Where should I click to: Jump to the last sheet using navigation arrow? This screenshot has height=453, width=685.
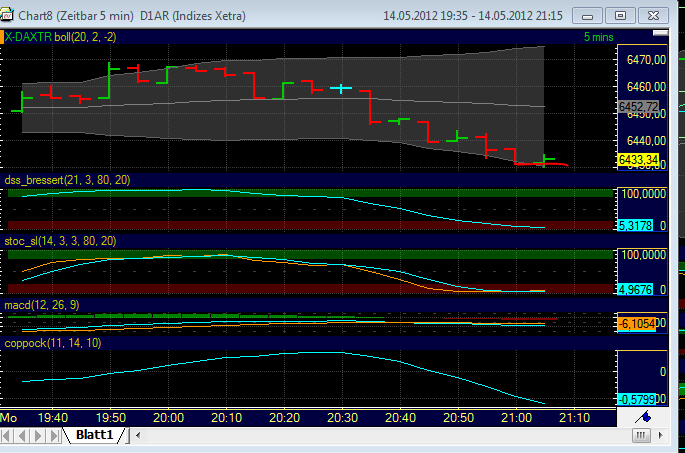click(x=55, y=435)
